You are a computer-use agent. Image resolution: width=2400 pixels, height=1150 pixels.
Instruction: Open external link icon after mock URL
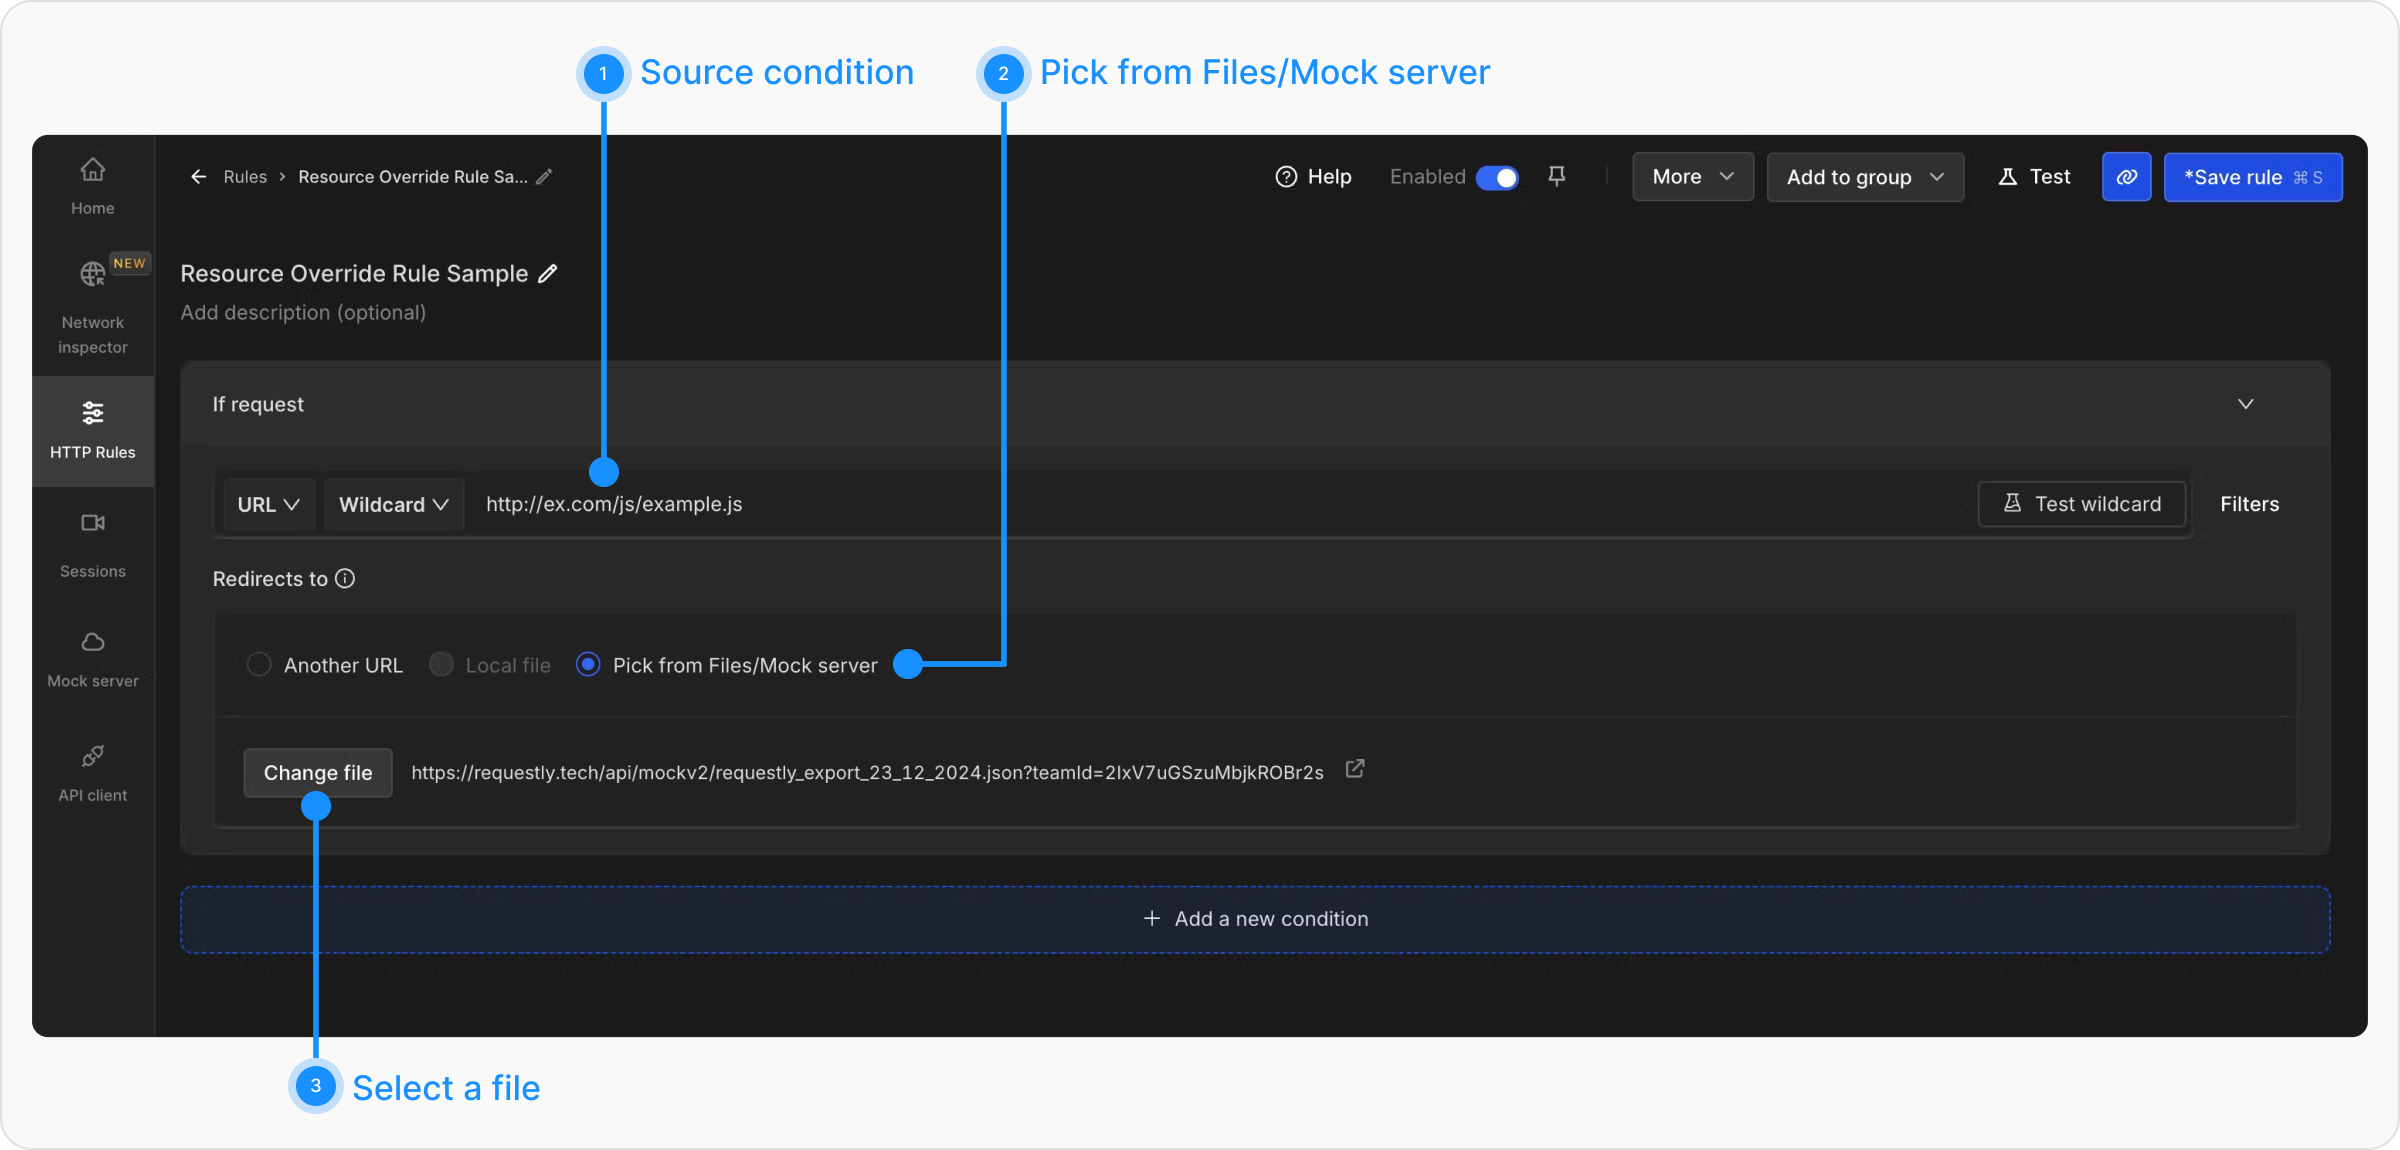point(1355,769)
